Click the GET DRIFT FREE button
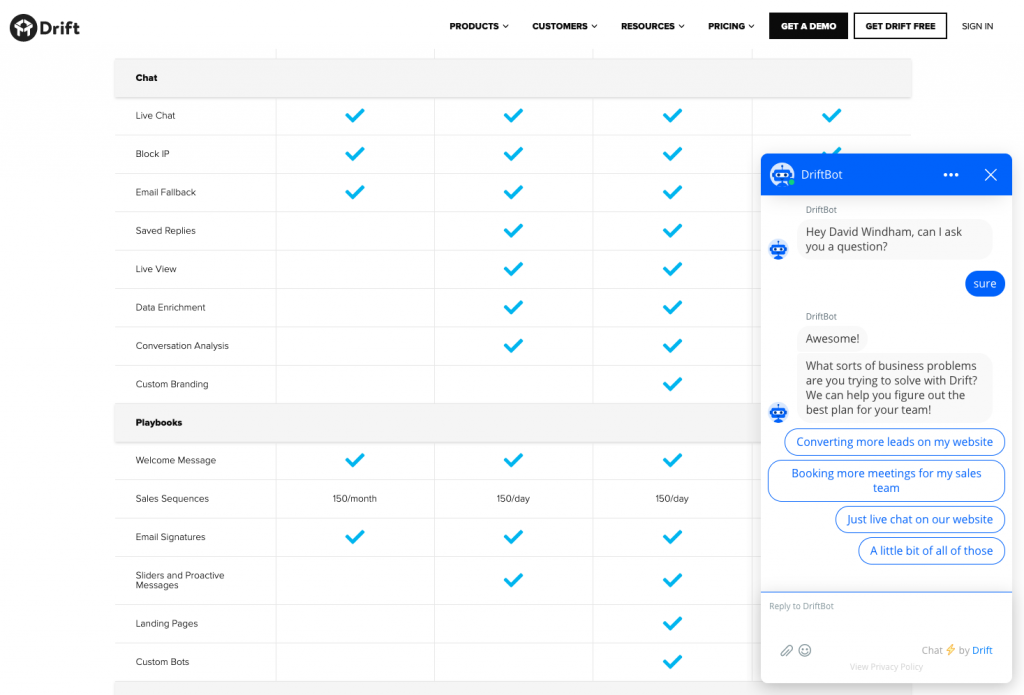This screenshot has height=695, width=1024. (x=900, y=26)
